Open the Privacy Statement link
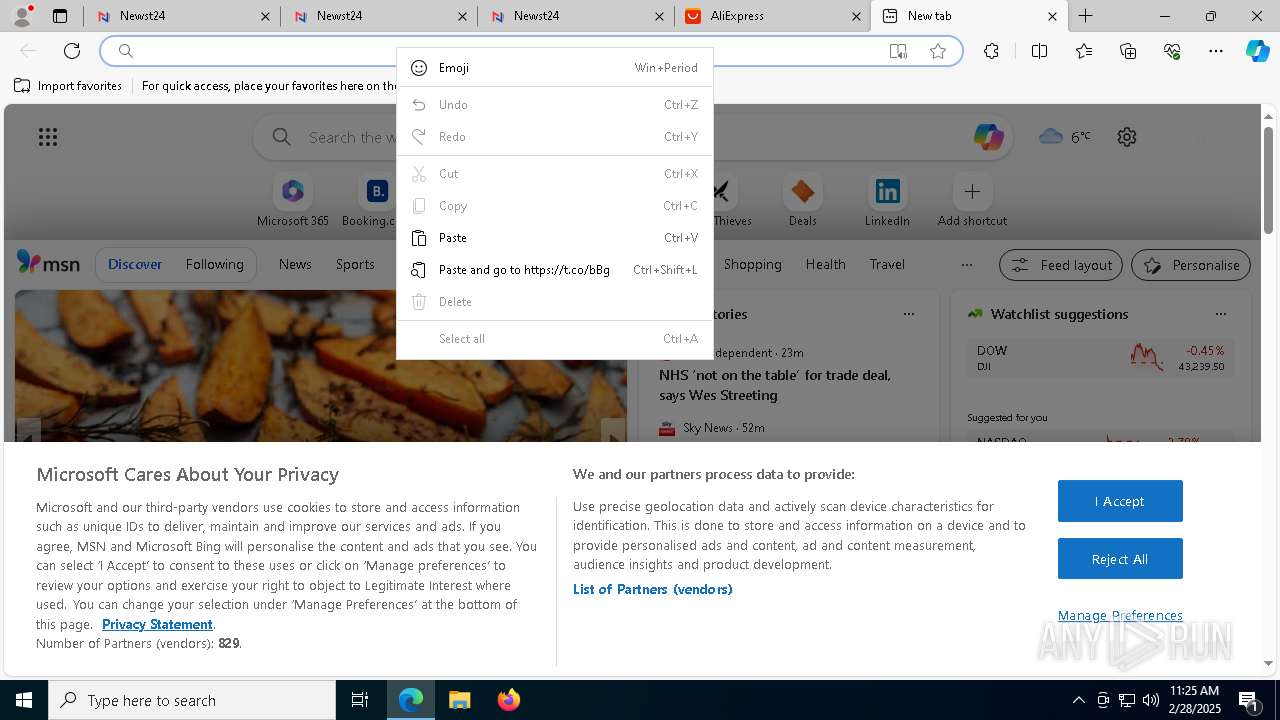 pyautogui.click(x=157, y=624)
